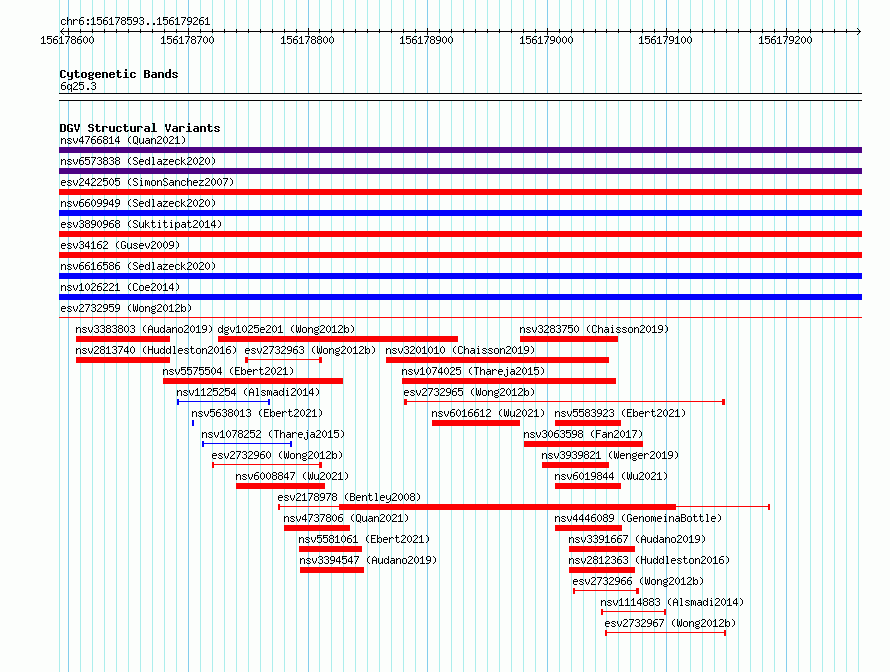
Task: Click the nsv3383803 (Audano2019) label
Action: pos(144,329)
